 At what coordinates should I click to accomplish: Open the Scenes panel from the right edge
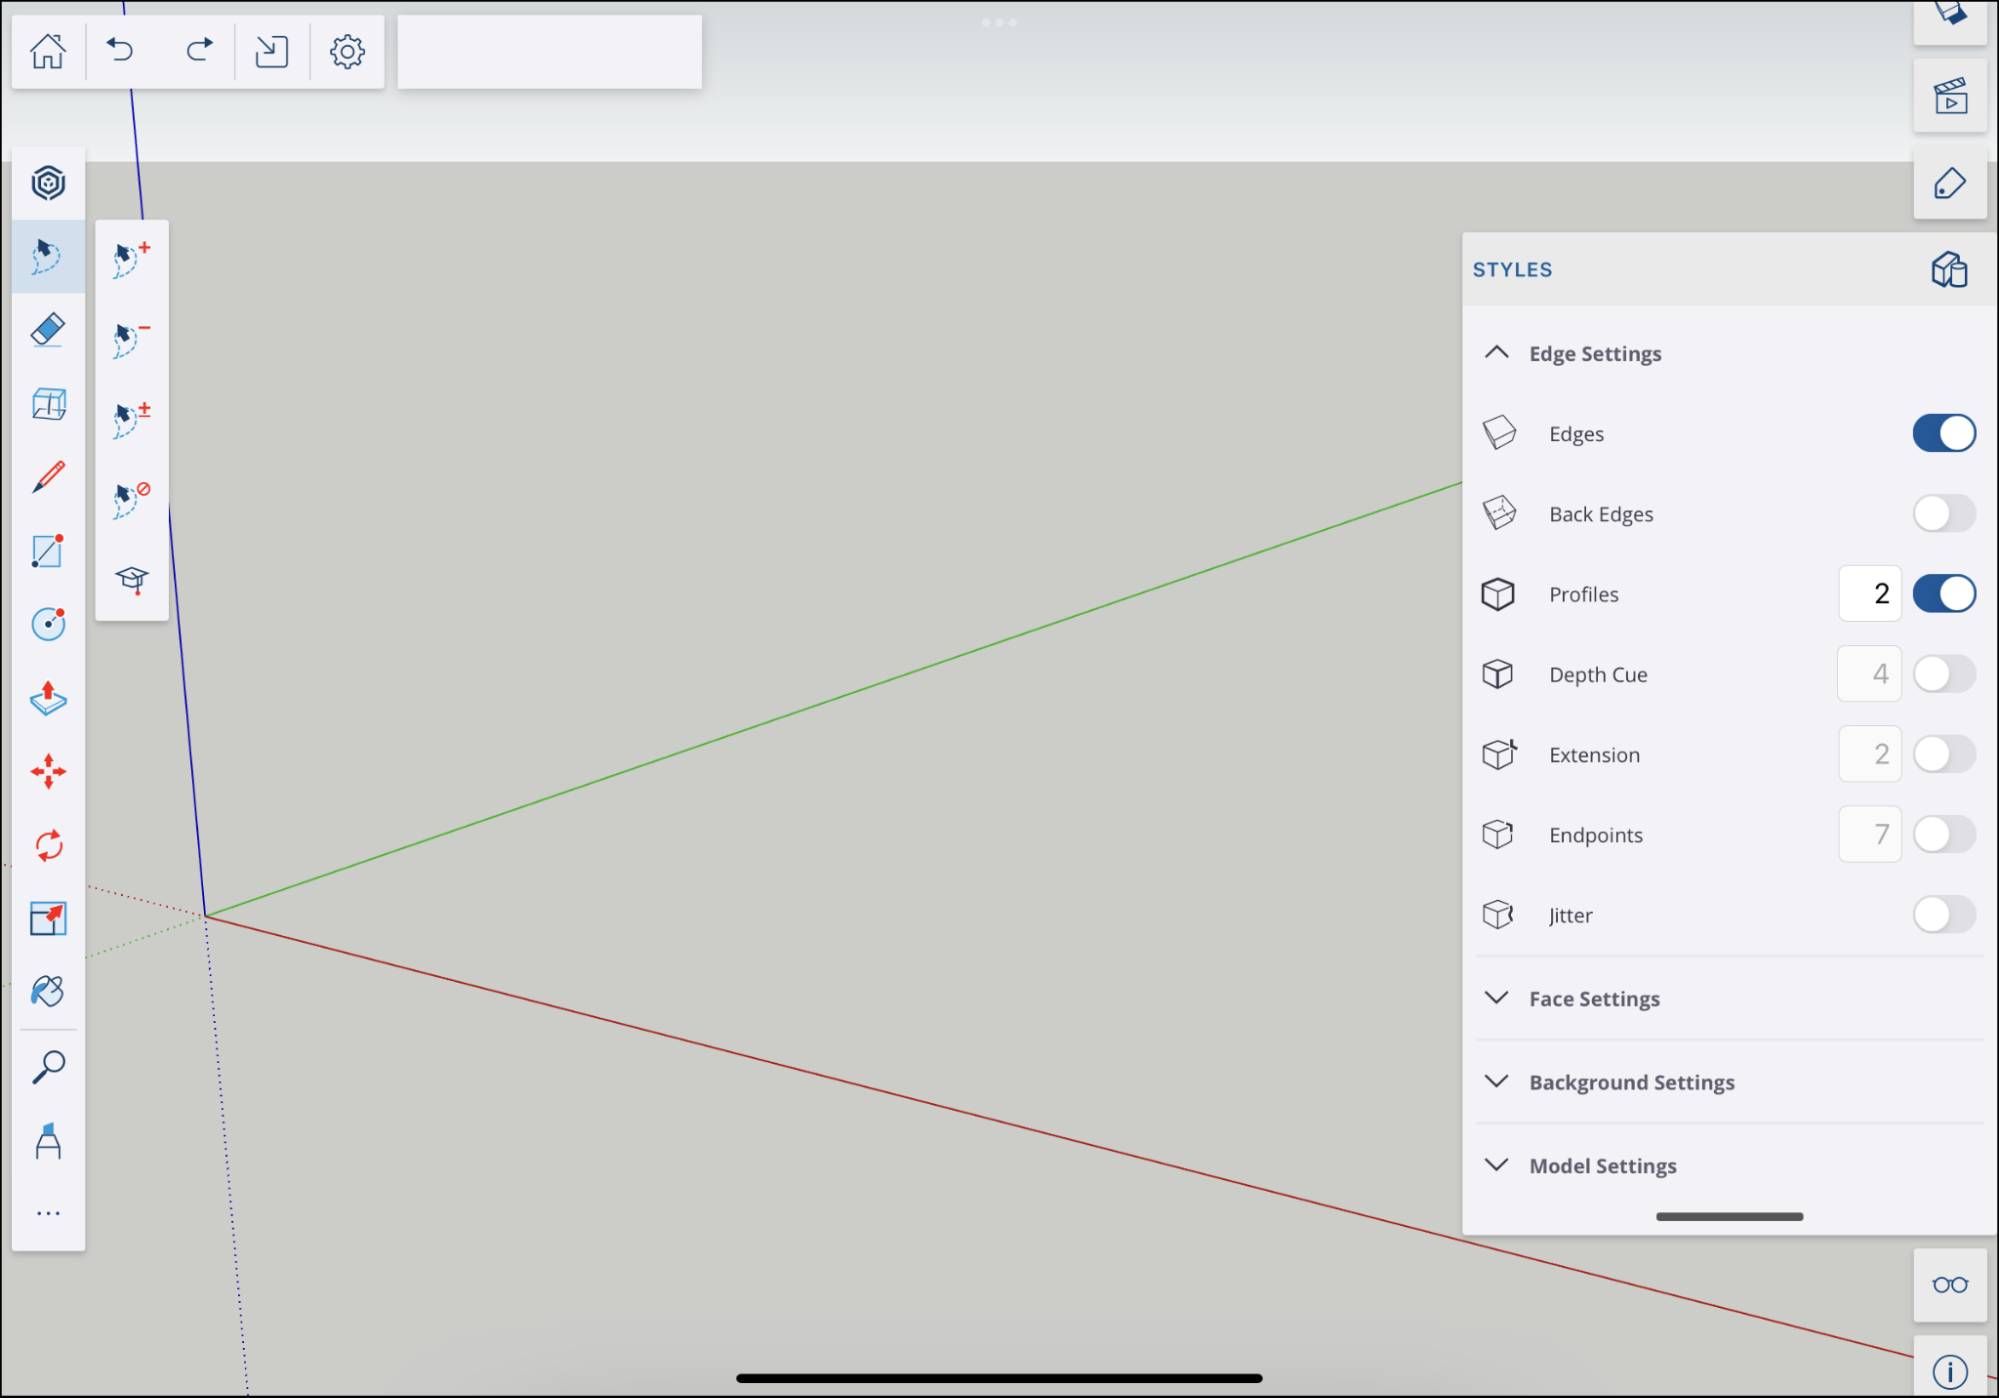[1949, 97]
